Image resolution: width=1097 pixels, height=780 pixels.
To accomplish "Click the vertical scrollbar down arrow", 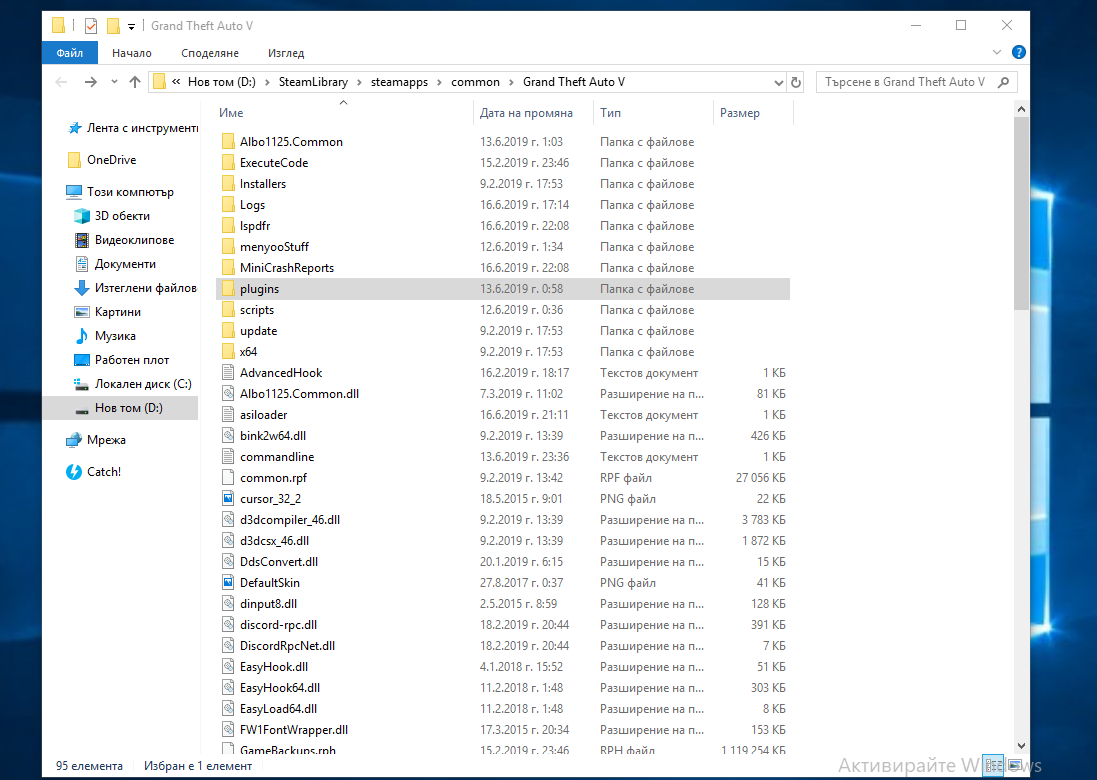I will click(x=1021, y=745).
